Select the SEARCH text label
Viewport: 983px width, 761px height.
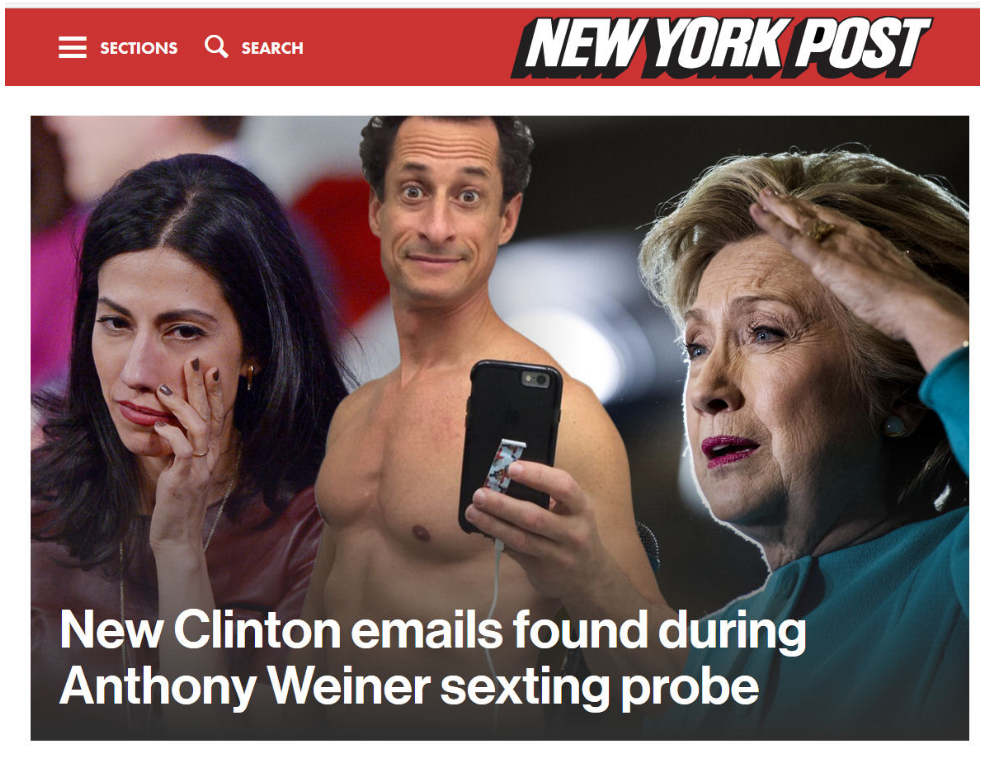pos(272,48)
